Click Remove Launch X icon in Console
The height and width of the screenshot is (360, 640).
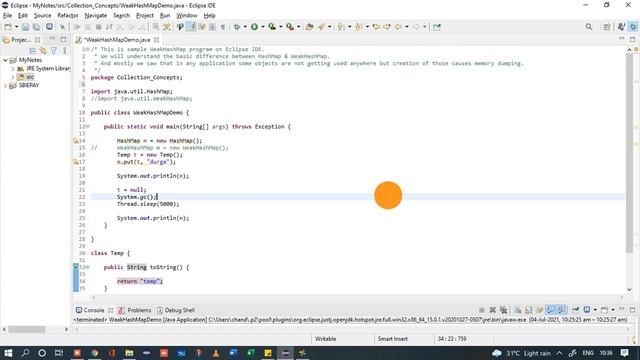[492, 310]
